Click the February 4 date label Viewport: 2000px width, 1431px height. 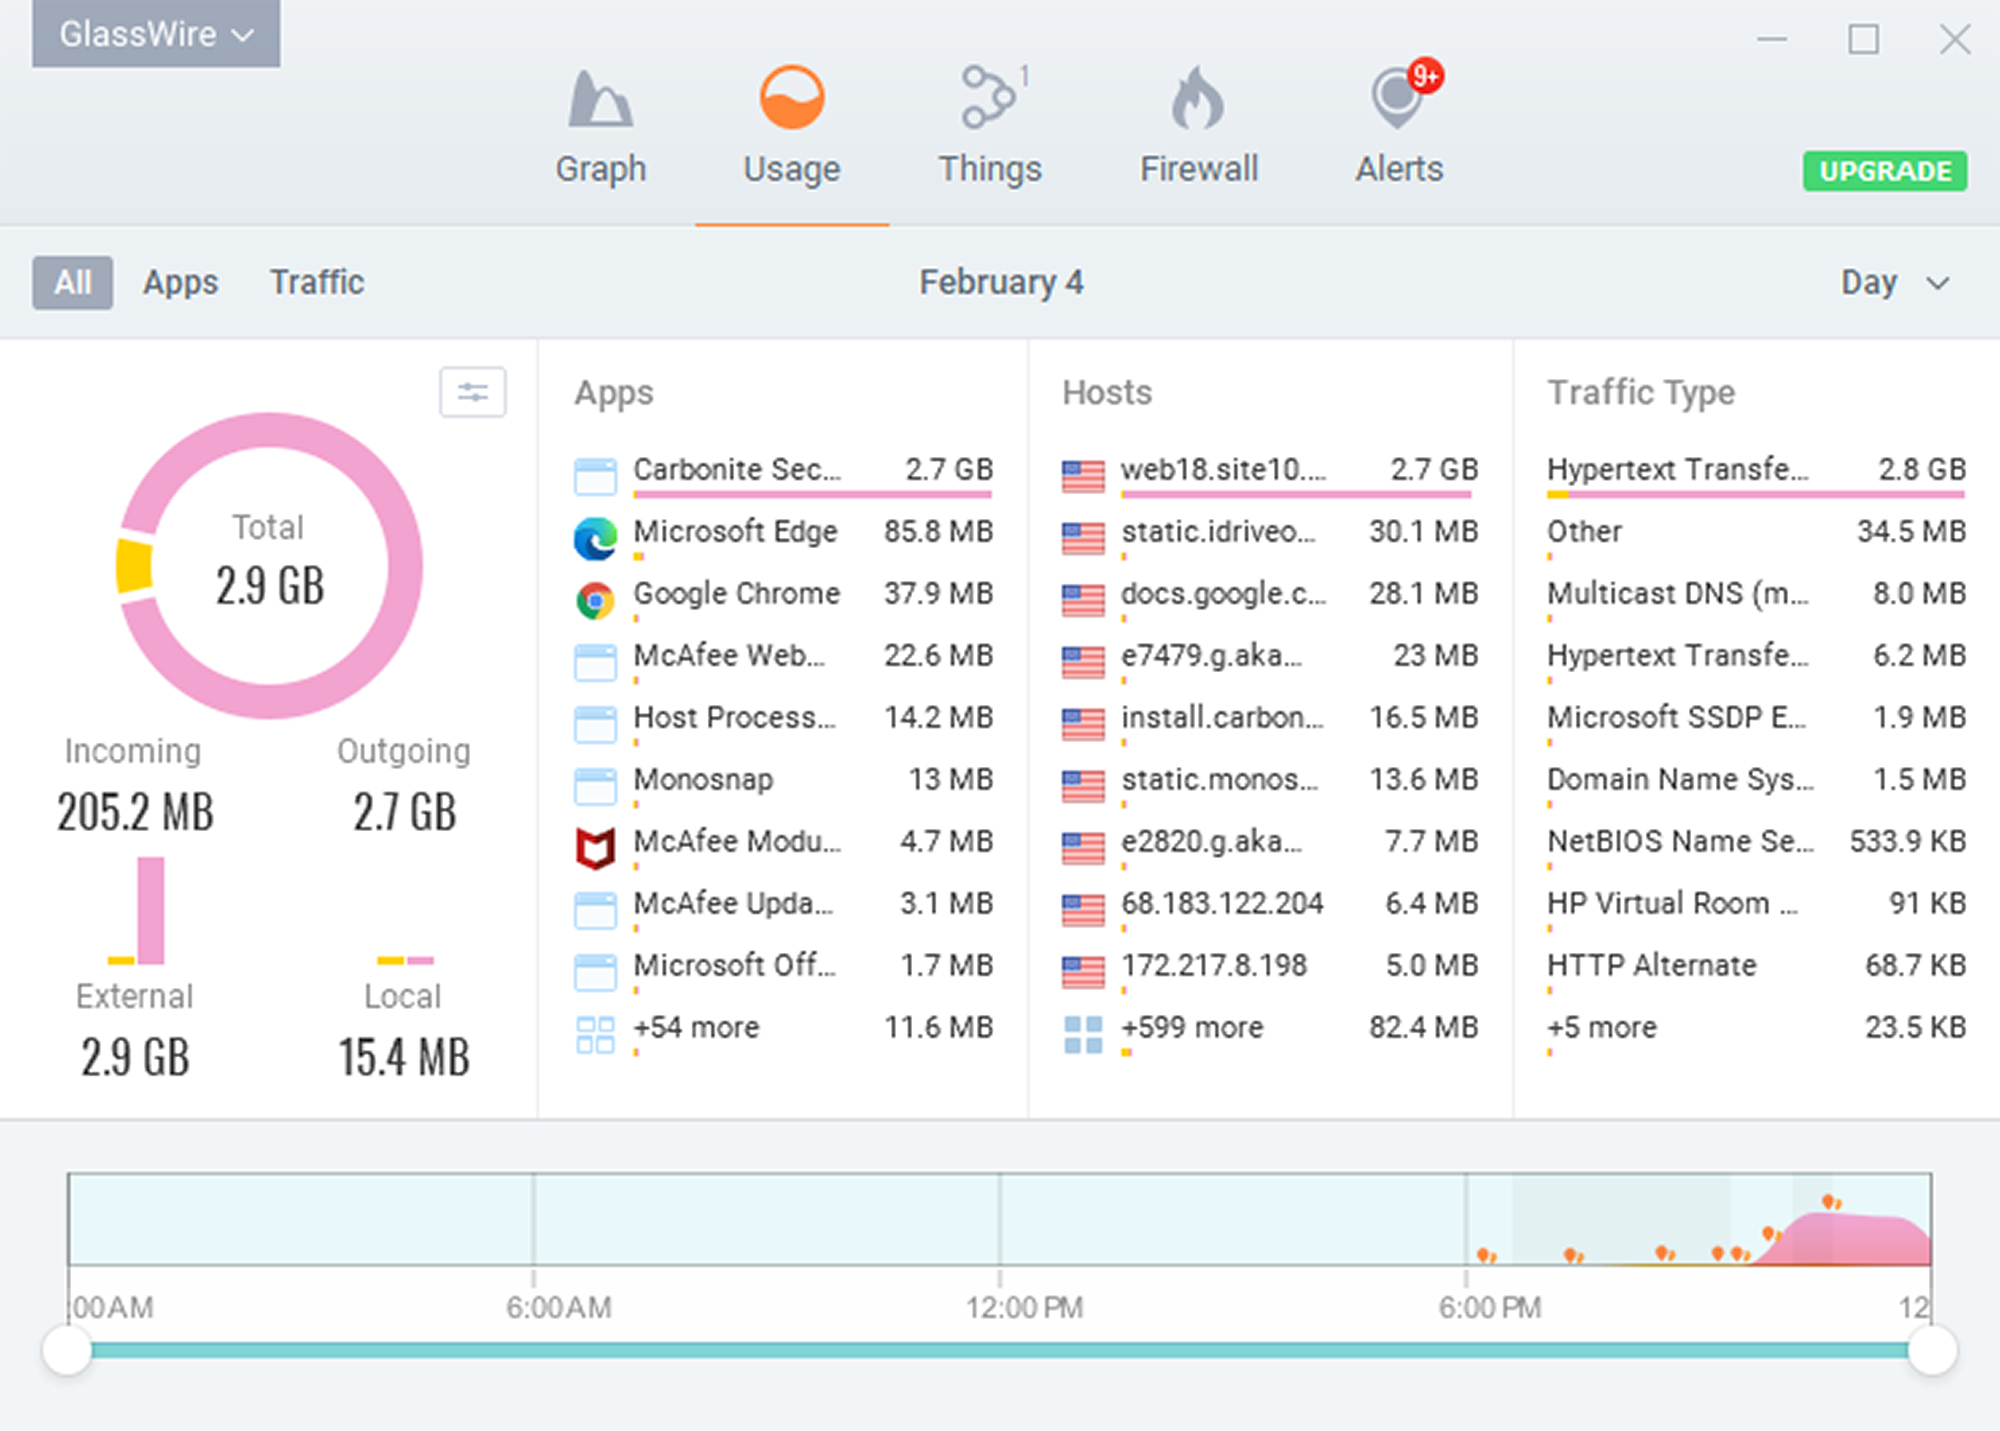(1001, 283)
